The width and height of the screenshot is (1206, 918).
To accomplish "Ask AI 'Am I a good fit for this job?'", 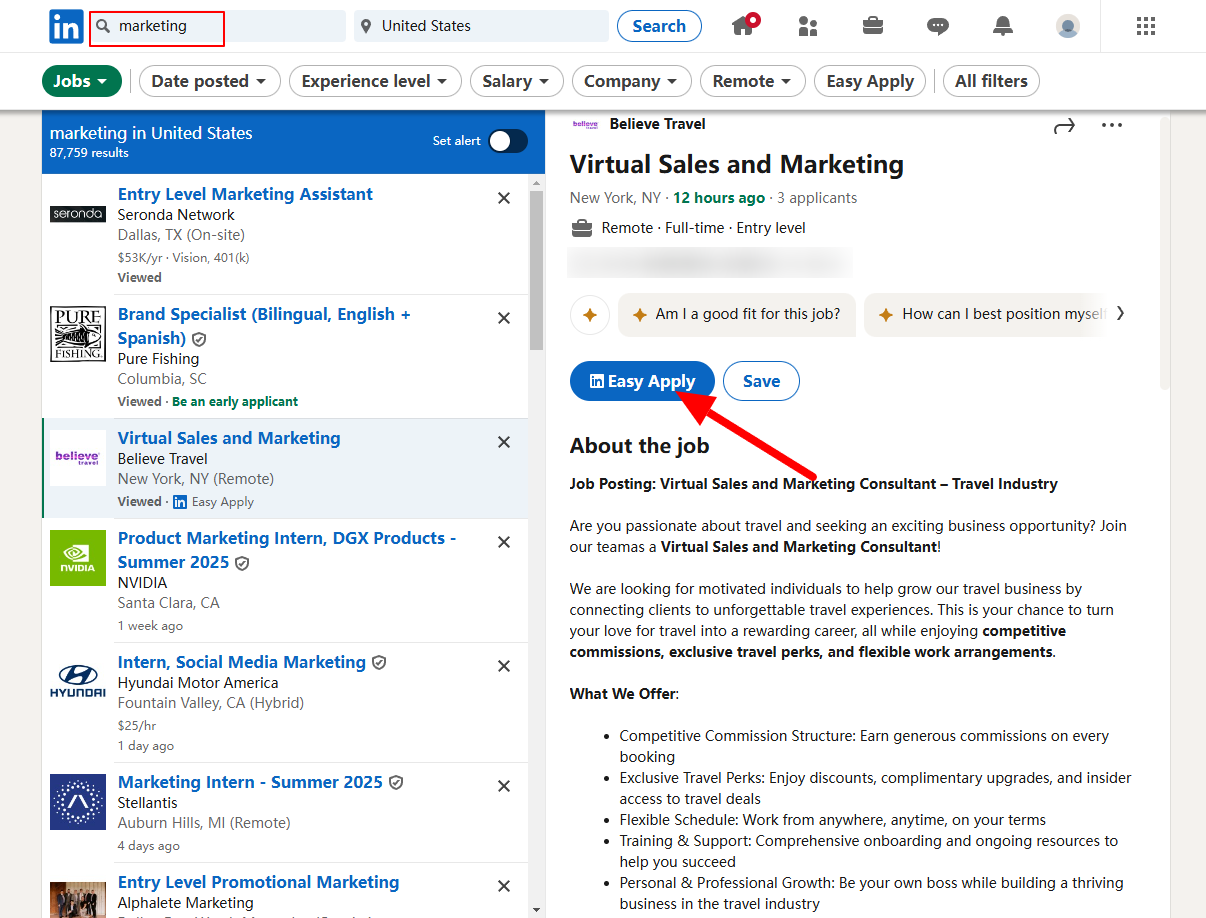I will [x=736, y=314].
